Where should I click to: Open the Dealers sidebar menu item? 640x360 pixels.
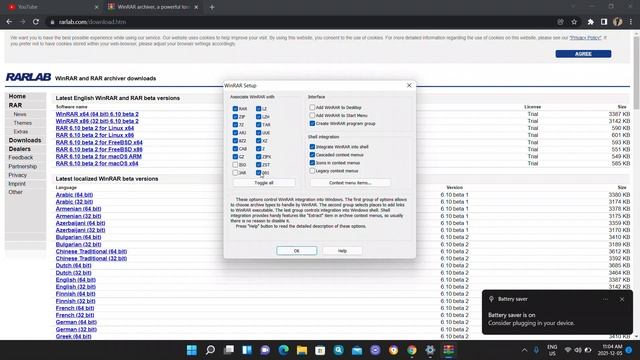pos(20,149)
